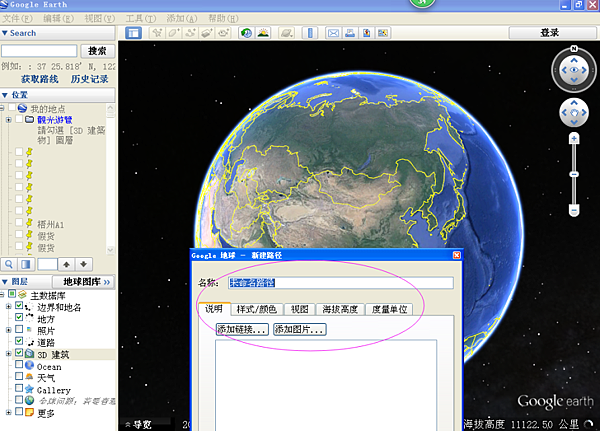
Task: Move item up arrow in places panel
Action: point(67,264)
